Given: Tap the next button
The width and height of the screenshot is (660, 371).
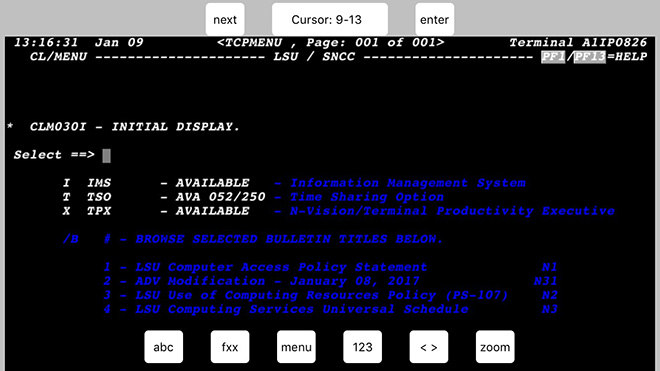Looking at the screenshot, I should [x=225, y=19].
